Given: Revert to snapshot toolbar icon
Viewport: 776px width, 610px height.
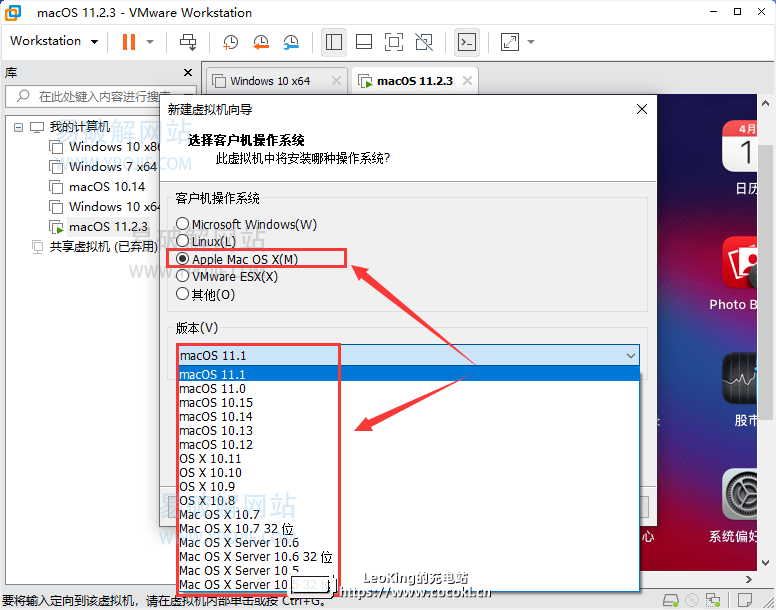Looking at the screenshot, I should click(x=261, y=42).
